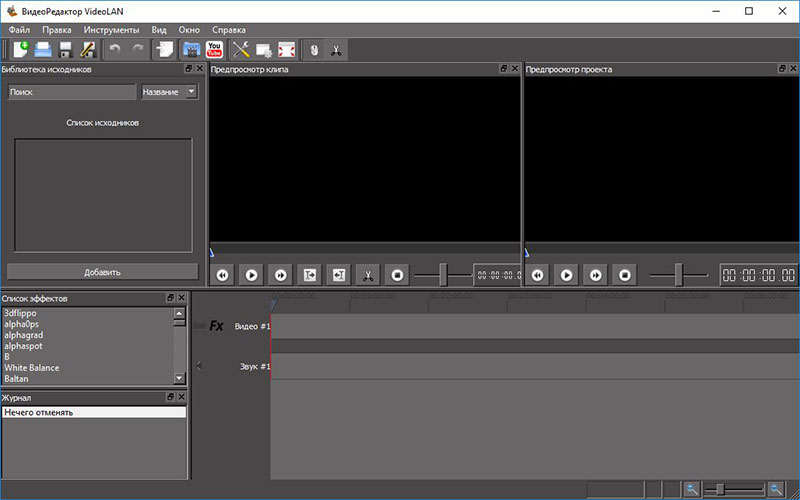Open the Название sort dropdown
The image size is (800, 500).
(169, 92)
